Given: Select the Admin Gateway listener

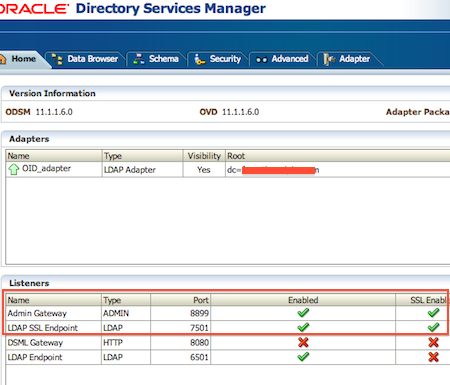Looking at the screenshot, I should coord(37,313).
